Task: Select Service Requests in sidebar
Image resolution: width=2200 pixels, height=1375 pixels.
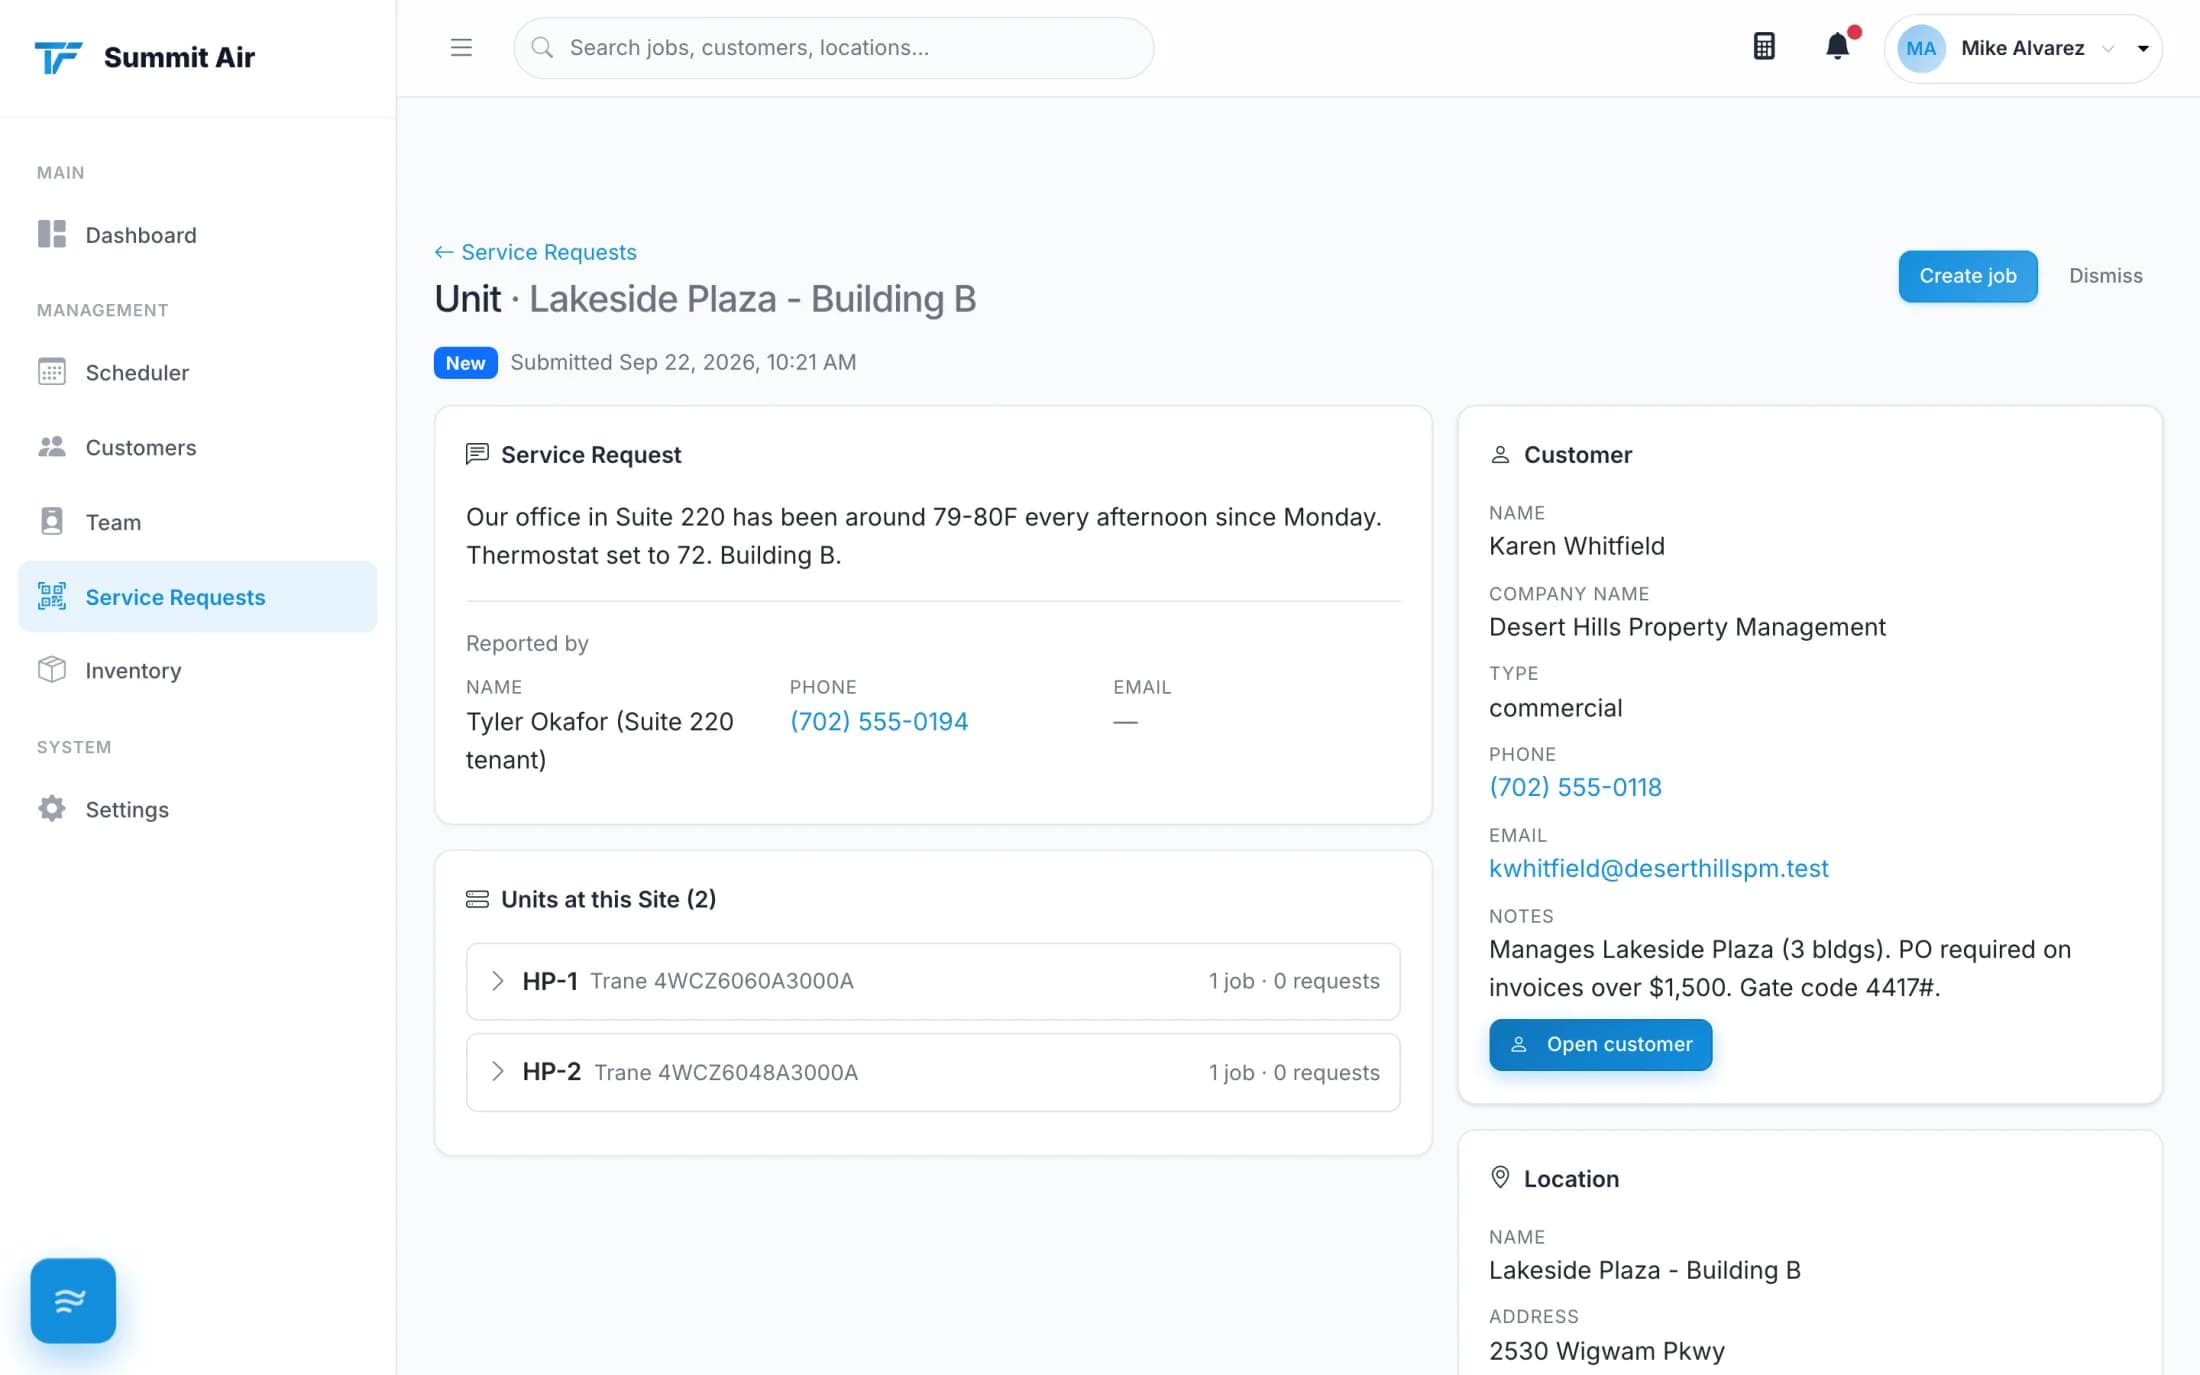Action: [x=197, y=596]
